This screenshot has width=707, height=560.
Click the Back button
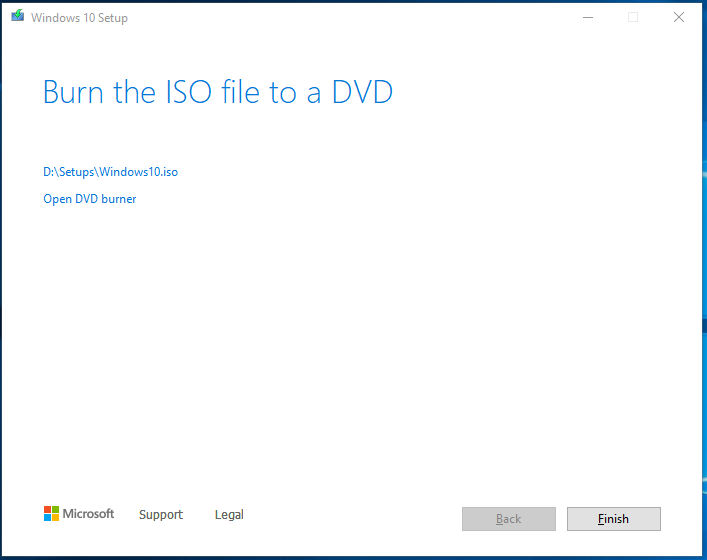[509, 519]
